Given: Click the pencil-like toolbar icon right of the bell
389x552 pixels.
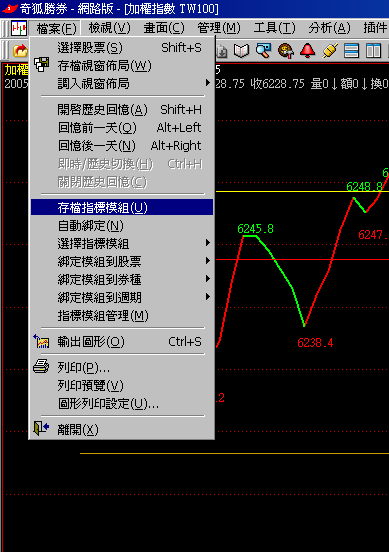Looking at the screenshot, I should (330, 51).
